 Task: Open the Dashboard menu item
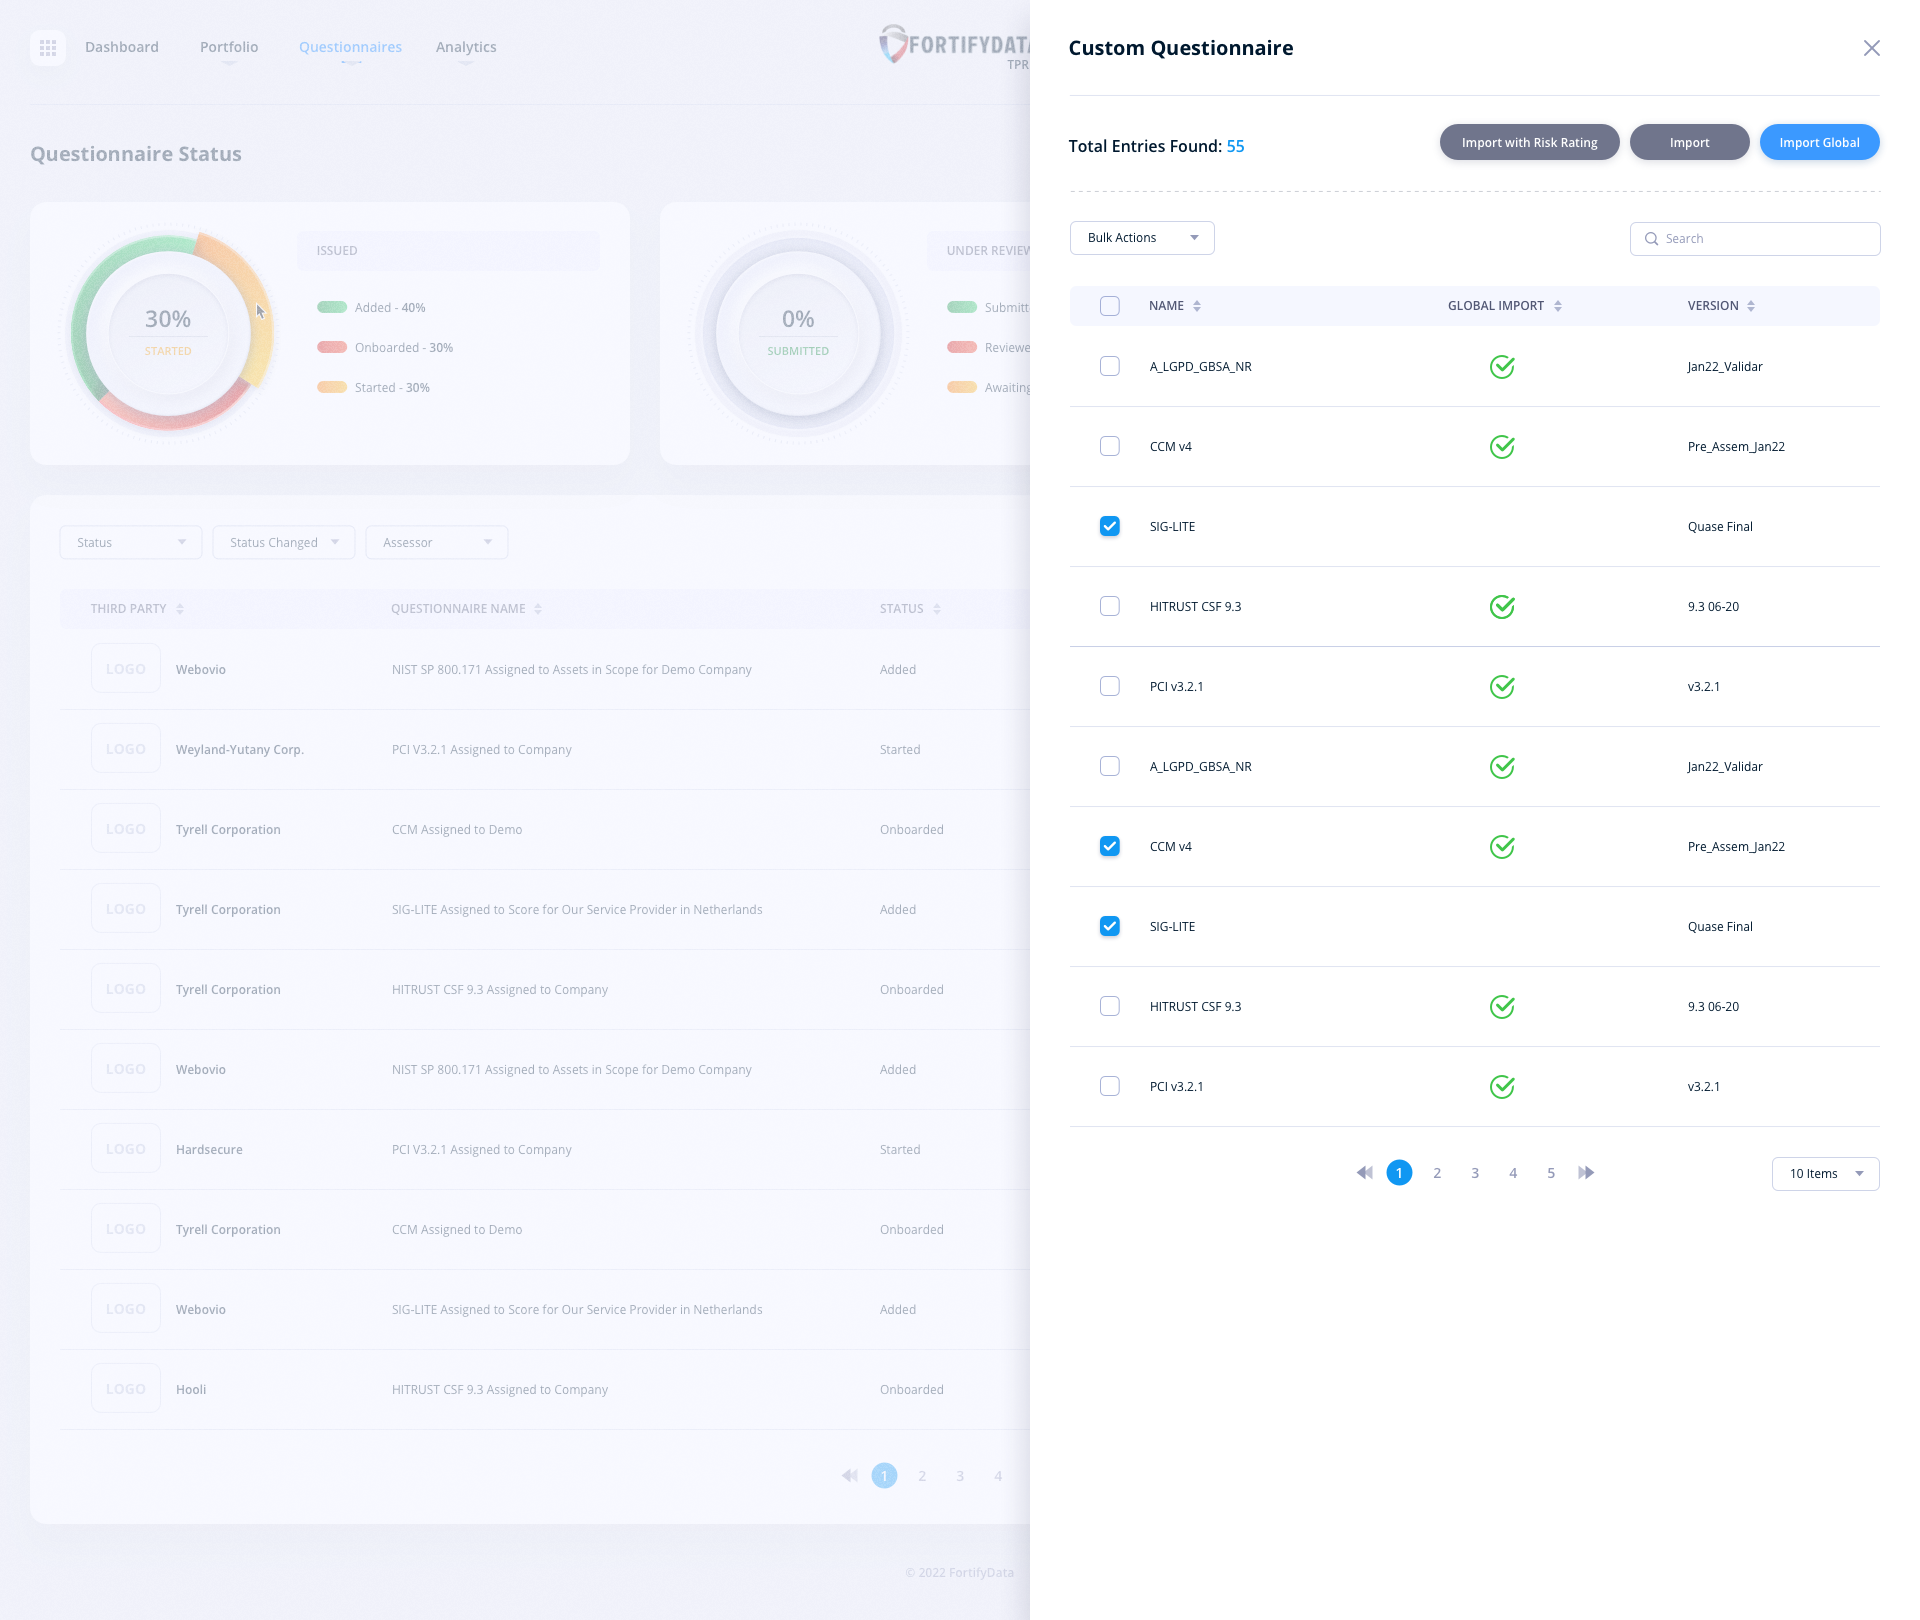coord(122,47)
